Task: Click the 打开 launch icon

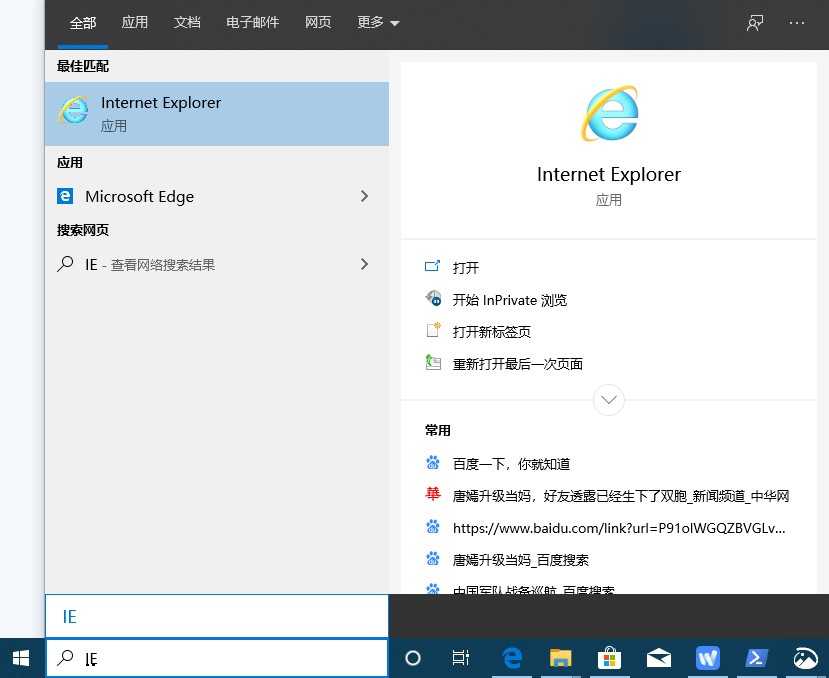Action: [x=432, y=266]
